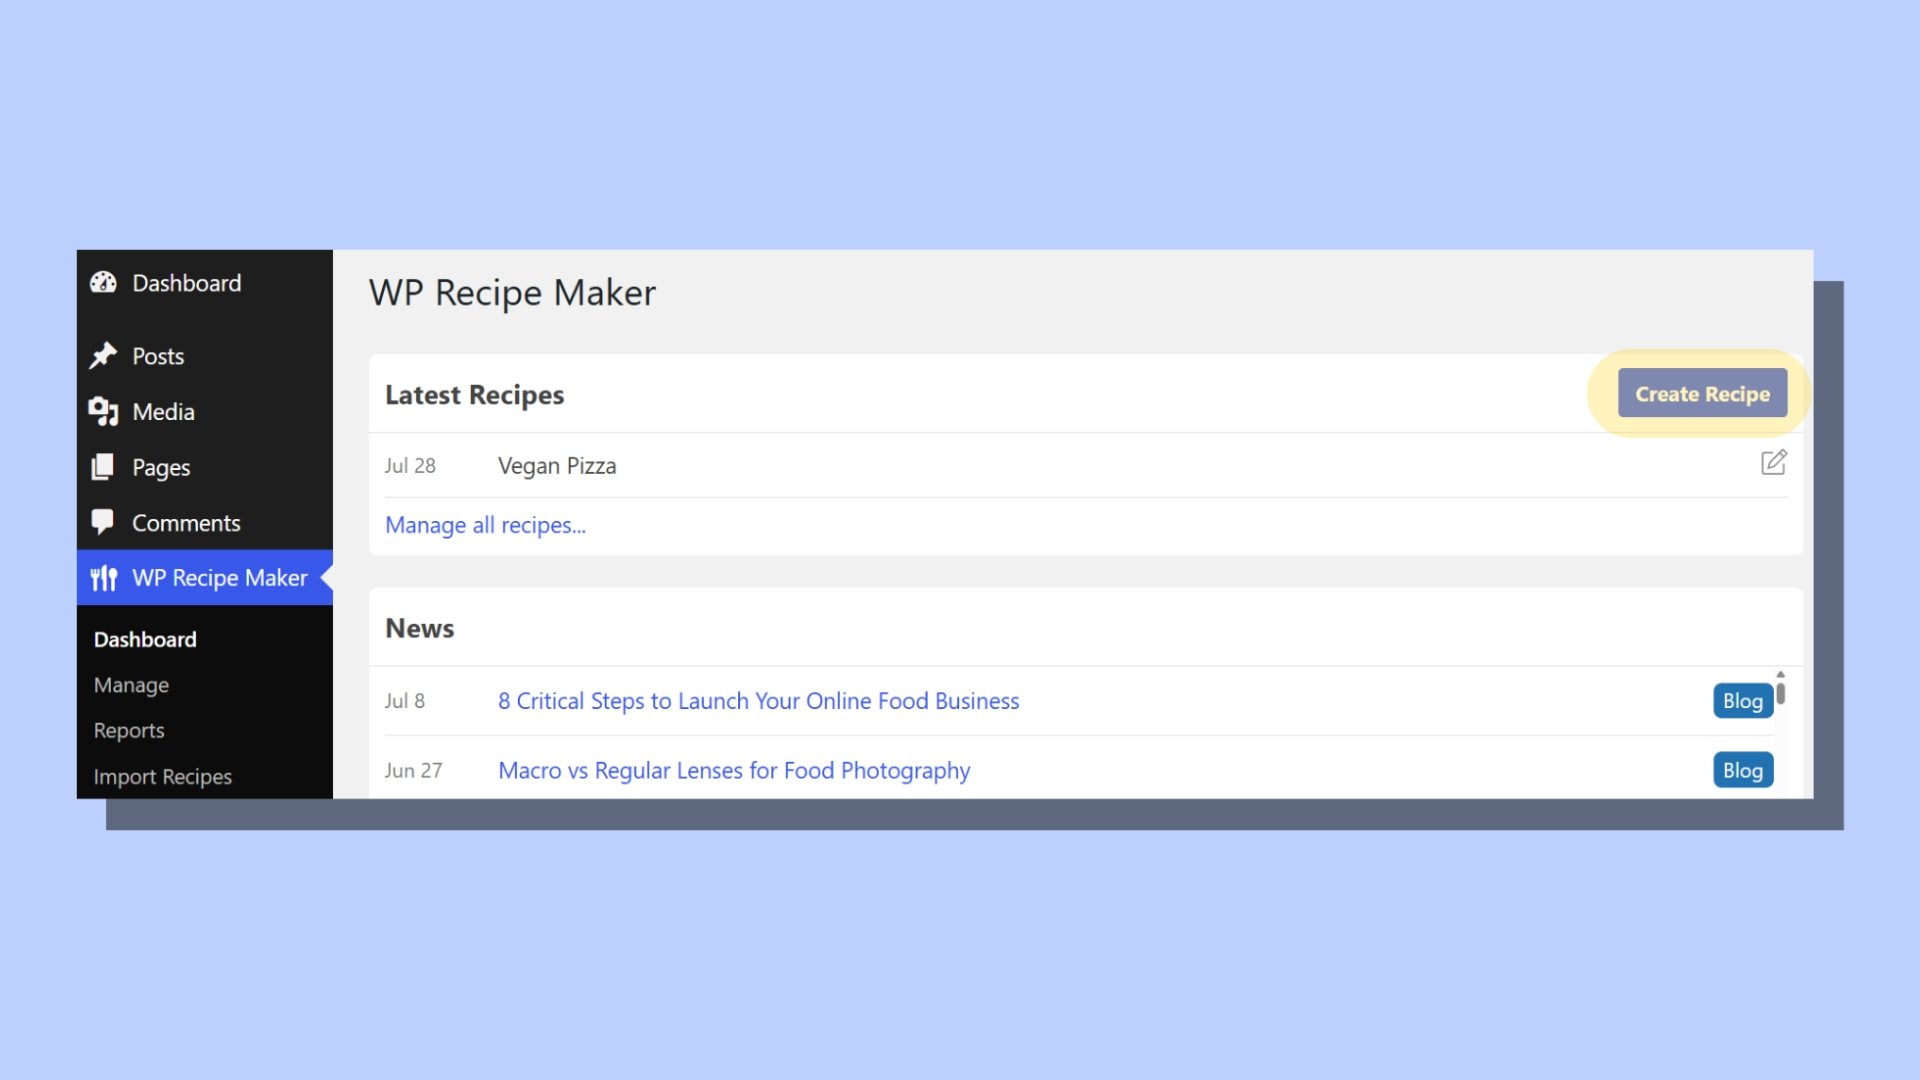Click the Posts pushpin icon

pos(103,356)
